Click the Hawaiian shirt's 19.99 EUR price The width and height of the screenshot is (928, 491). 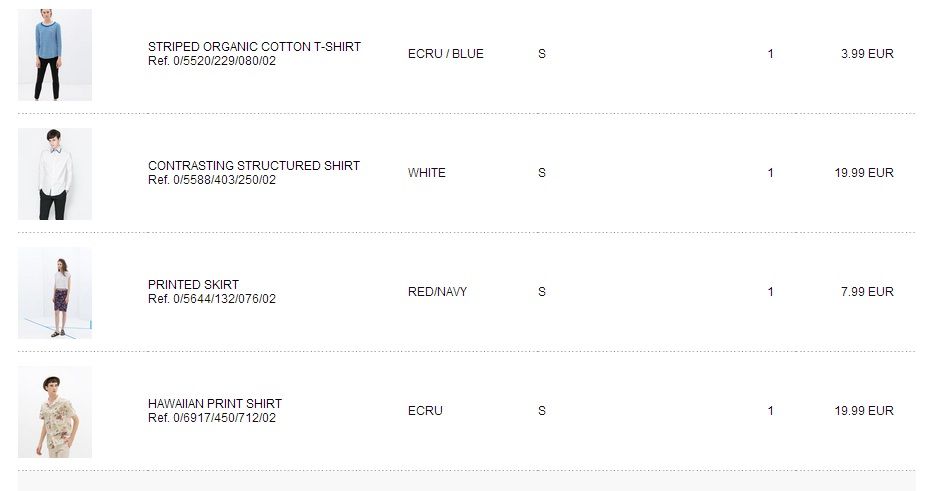[864, 411]
